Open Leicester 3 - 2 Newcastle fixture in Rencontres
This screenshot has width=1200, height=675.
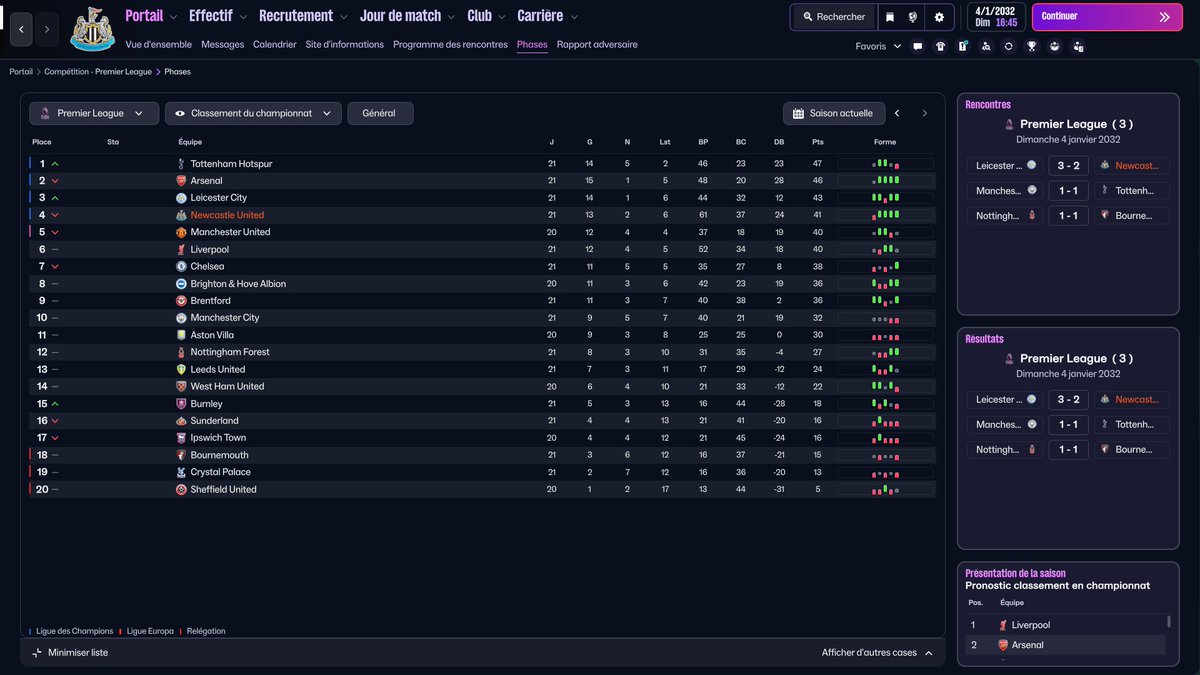coord(1068,165)
